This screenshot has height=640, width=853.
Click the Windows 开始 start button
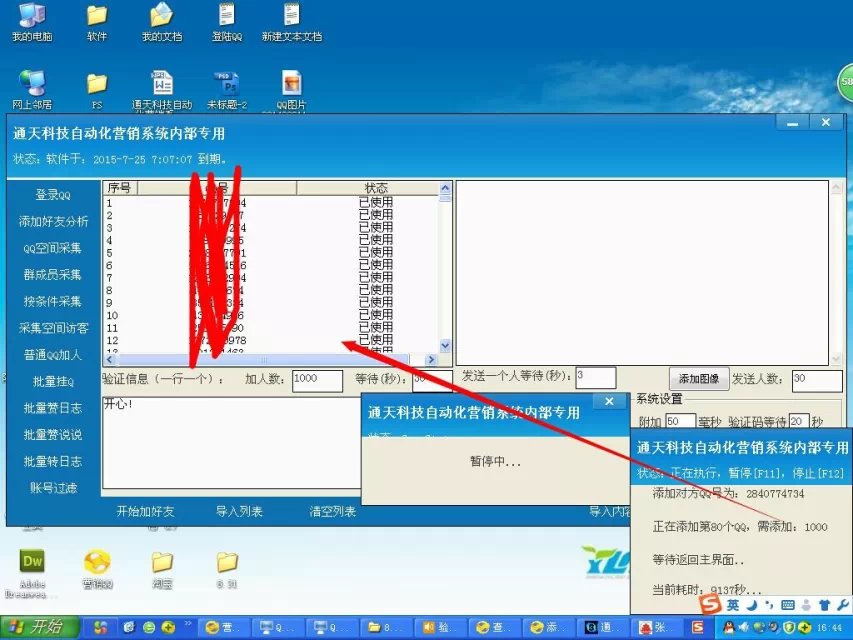point(40,627)
